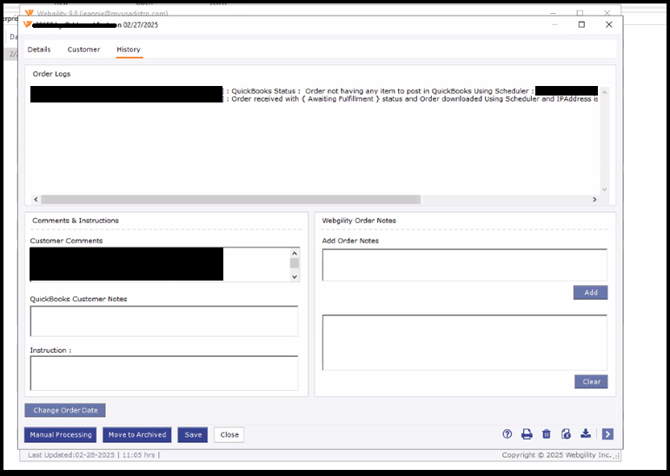670x476 pixels.
Task: Click into Add Order Notes field
Action: (x=464, y=264)
